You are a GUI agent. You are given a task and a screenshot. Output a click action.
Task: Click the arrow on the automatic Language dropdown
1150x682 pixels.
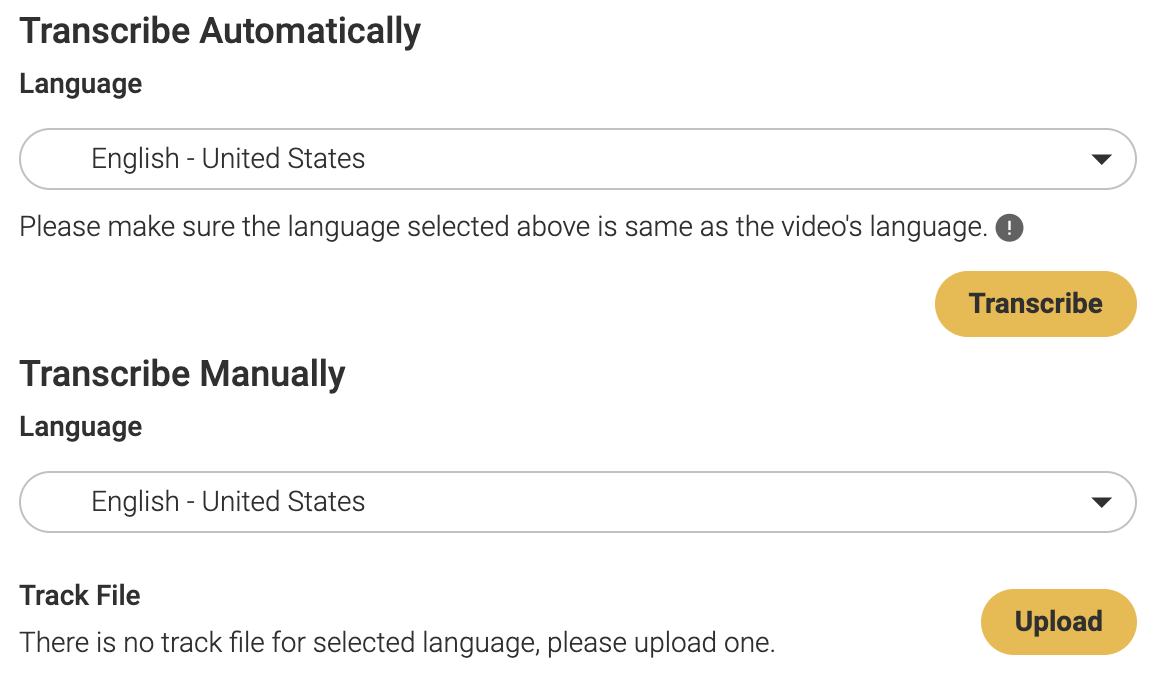(x=1101, y=159)
